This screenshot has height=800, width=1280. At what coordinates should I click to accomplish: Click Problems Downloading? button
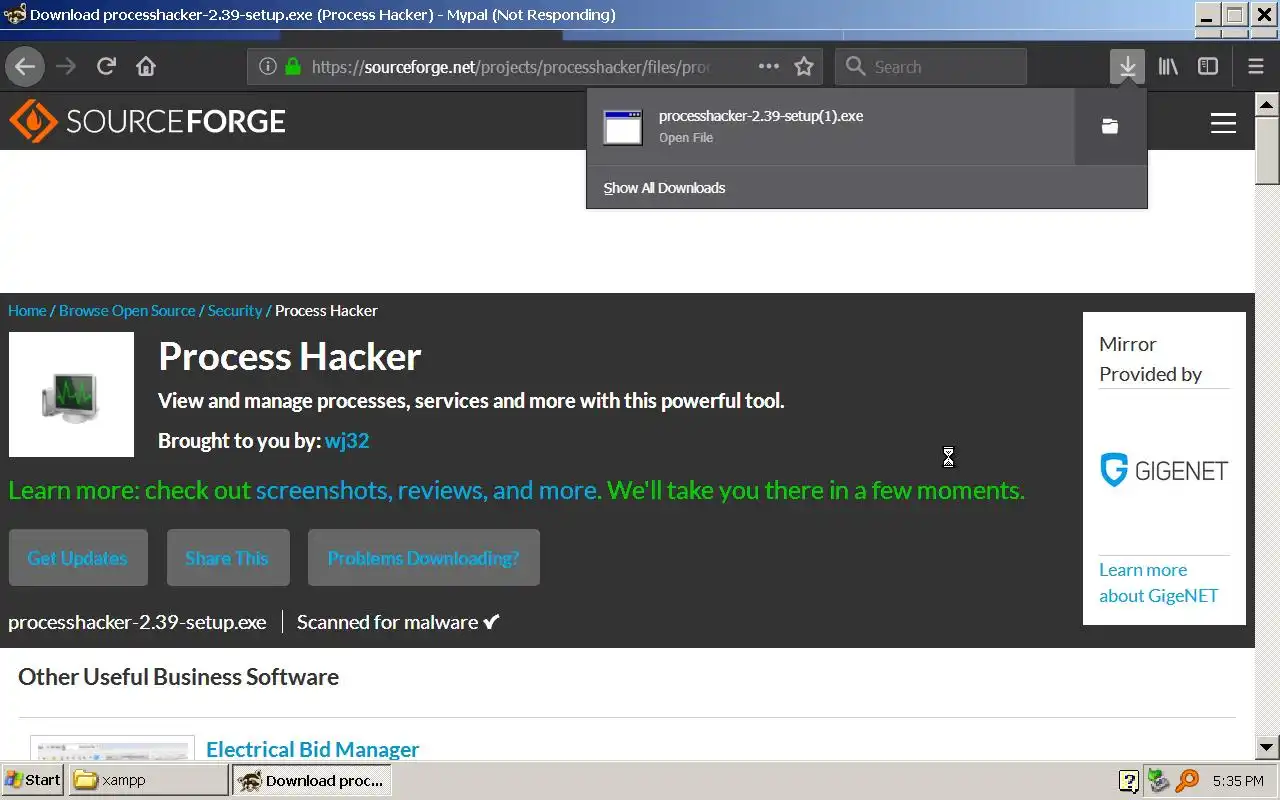(x=424, y=558)
